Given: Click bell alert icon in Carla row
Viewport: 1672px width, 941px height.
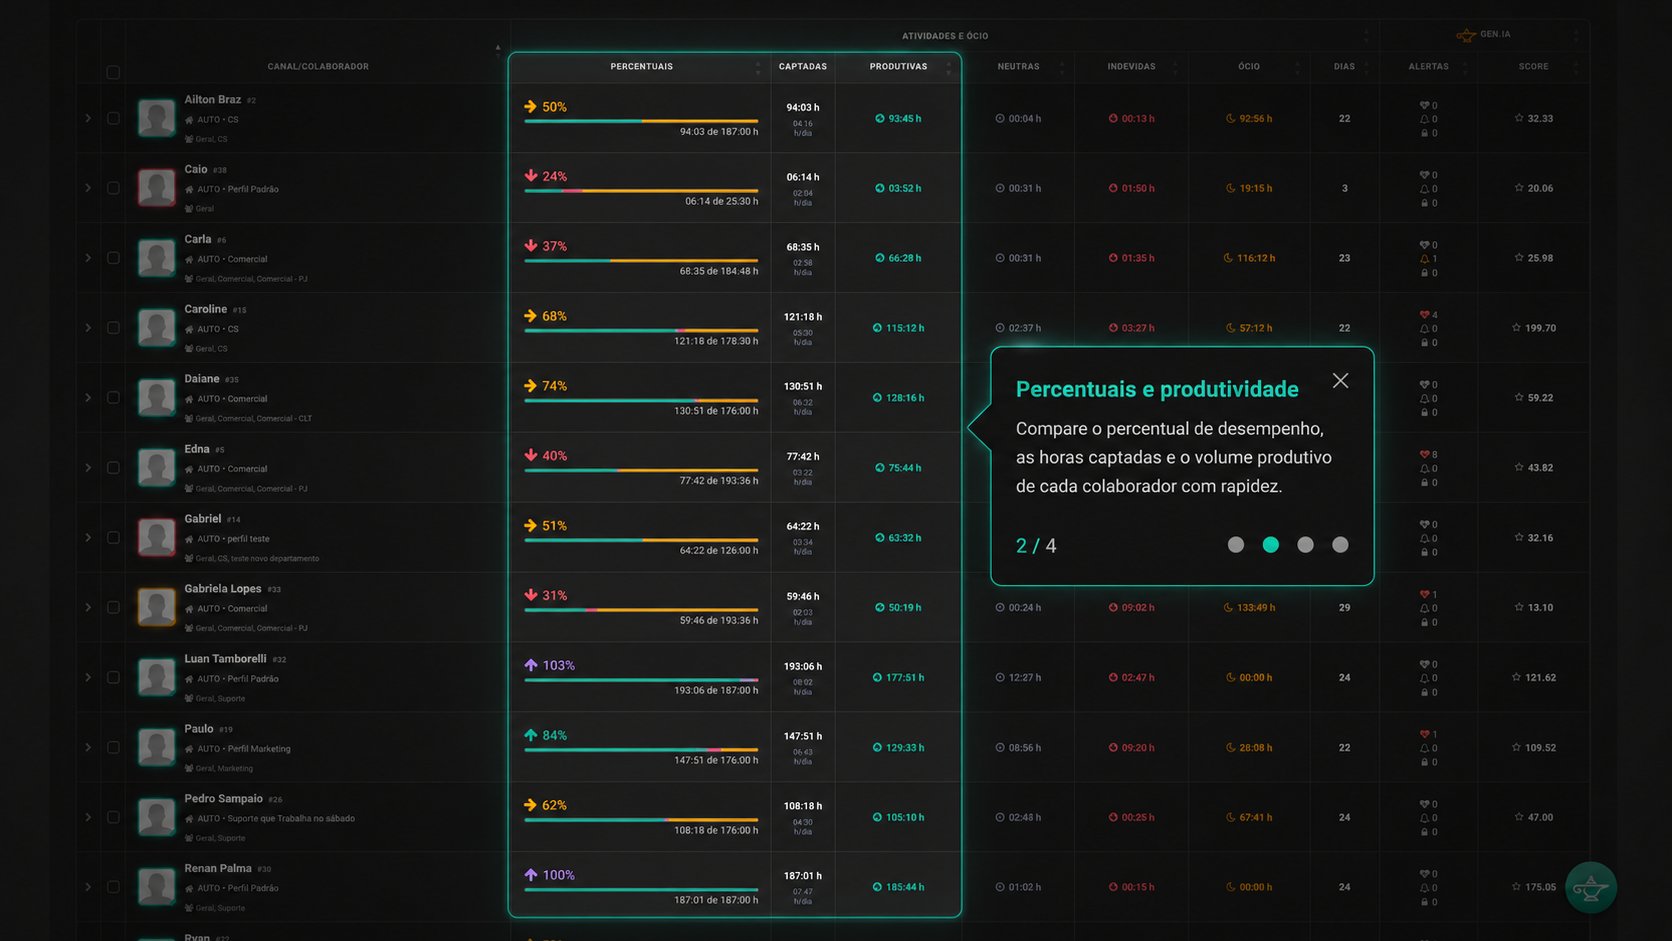Looking at the screenshot, I should (1424, 259).
